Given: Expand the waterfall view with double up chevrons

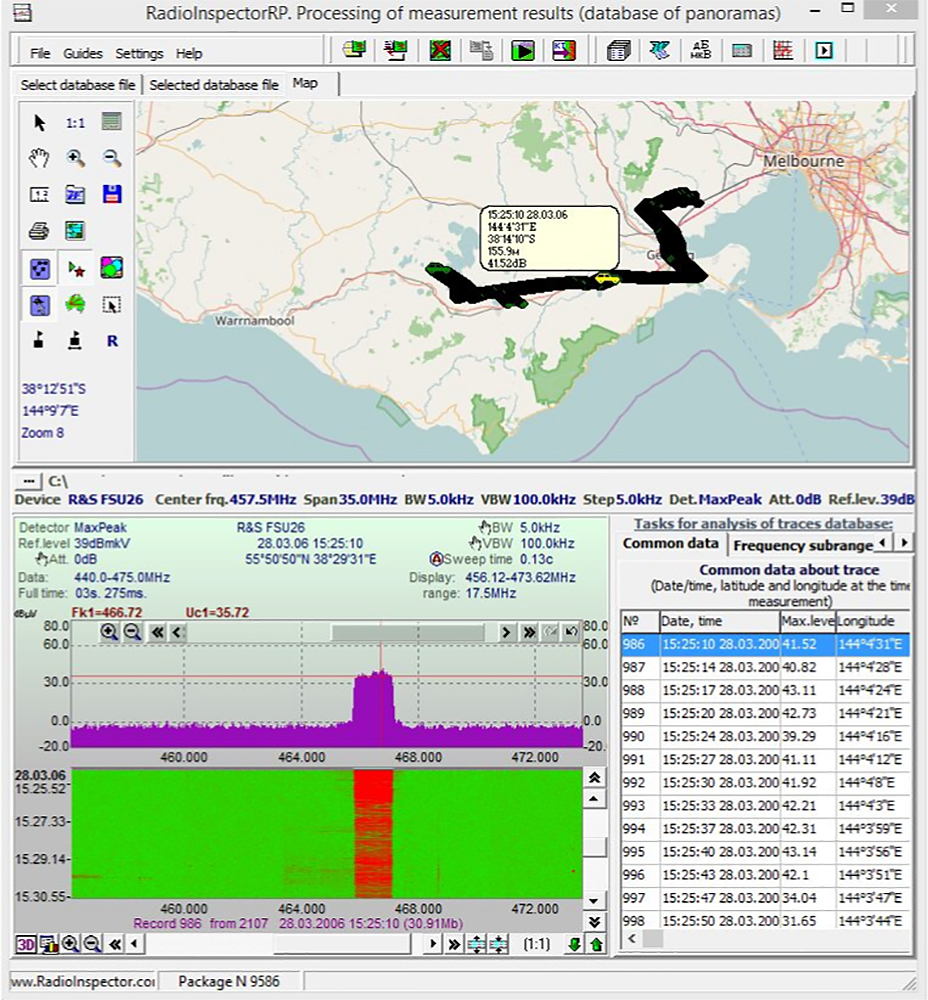Looking at the screenshot, I should [x=596, y=777].
